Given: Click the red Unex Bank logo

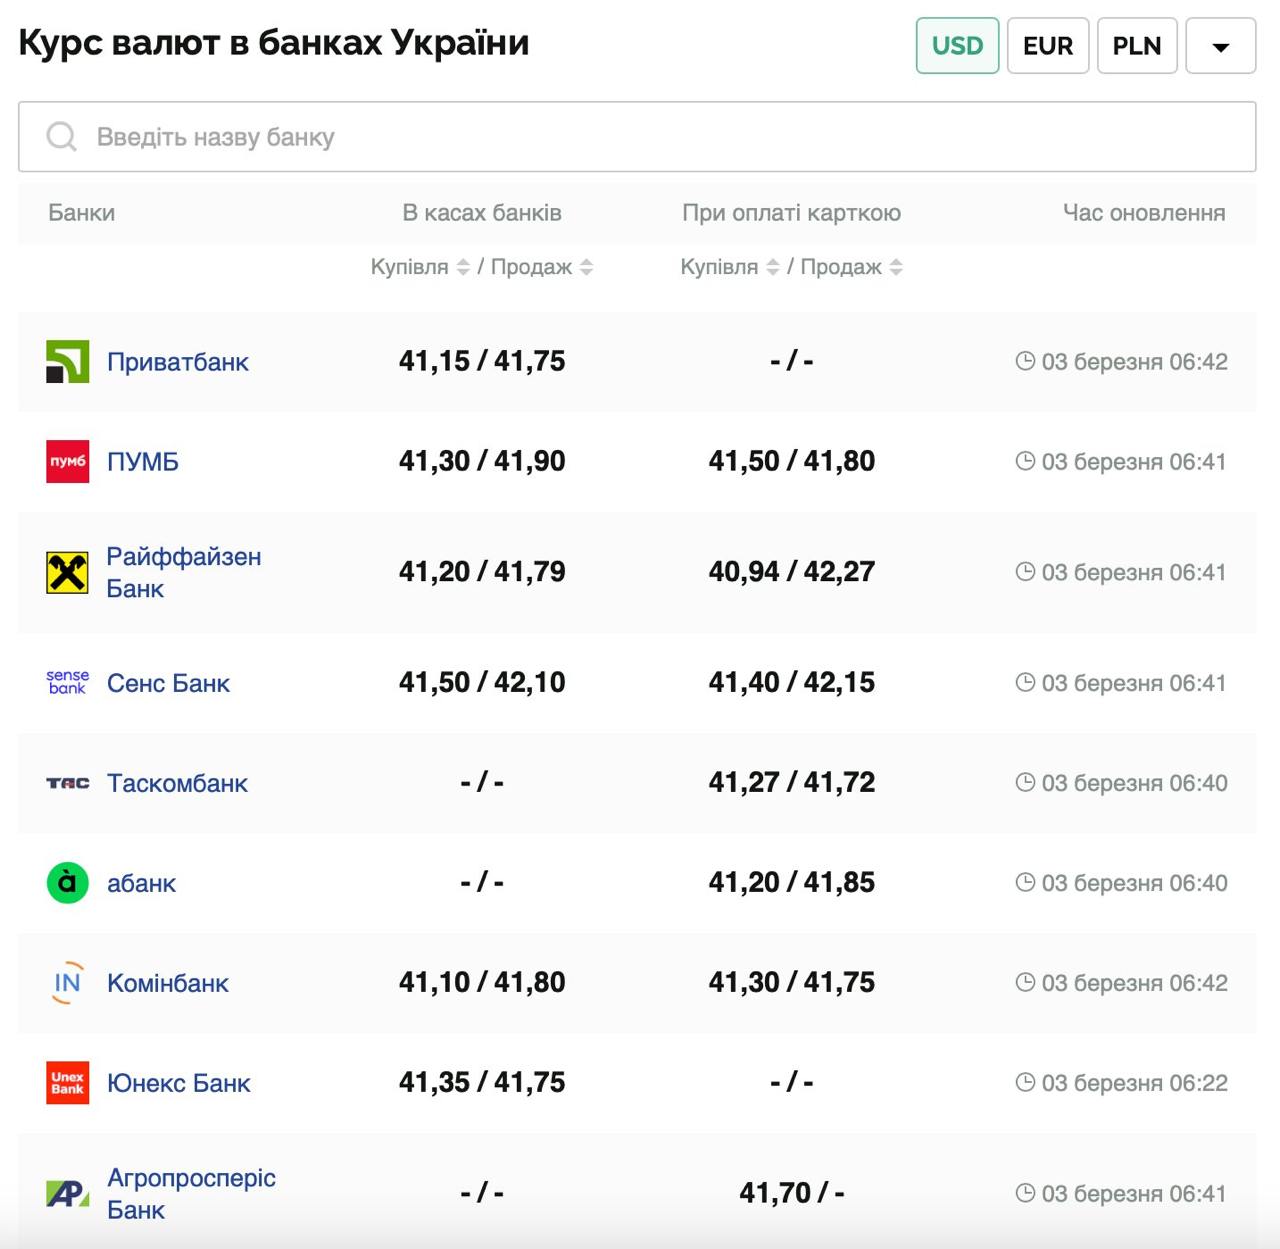Looking at the screenshot, I should (67, 1083).
